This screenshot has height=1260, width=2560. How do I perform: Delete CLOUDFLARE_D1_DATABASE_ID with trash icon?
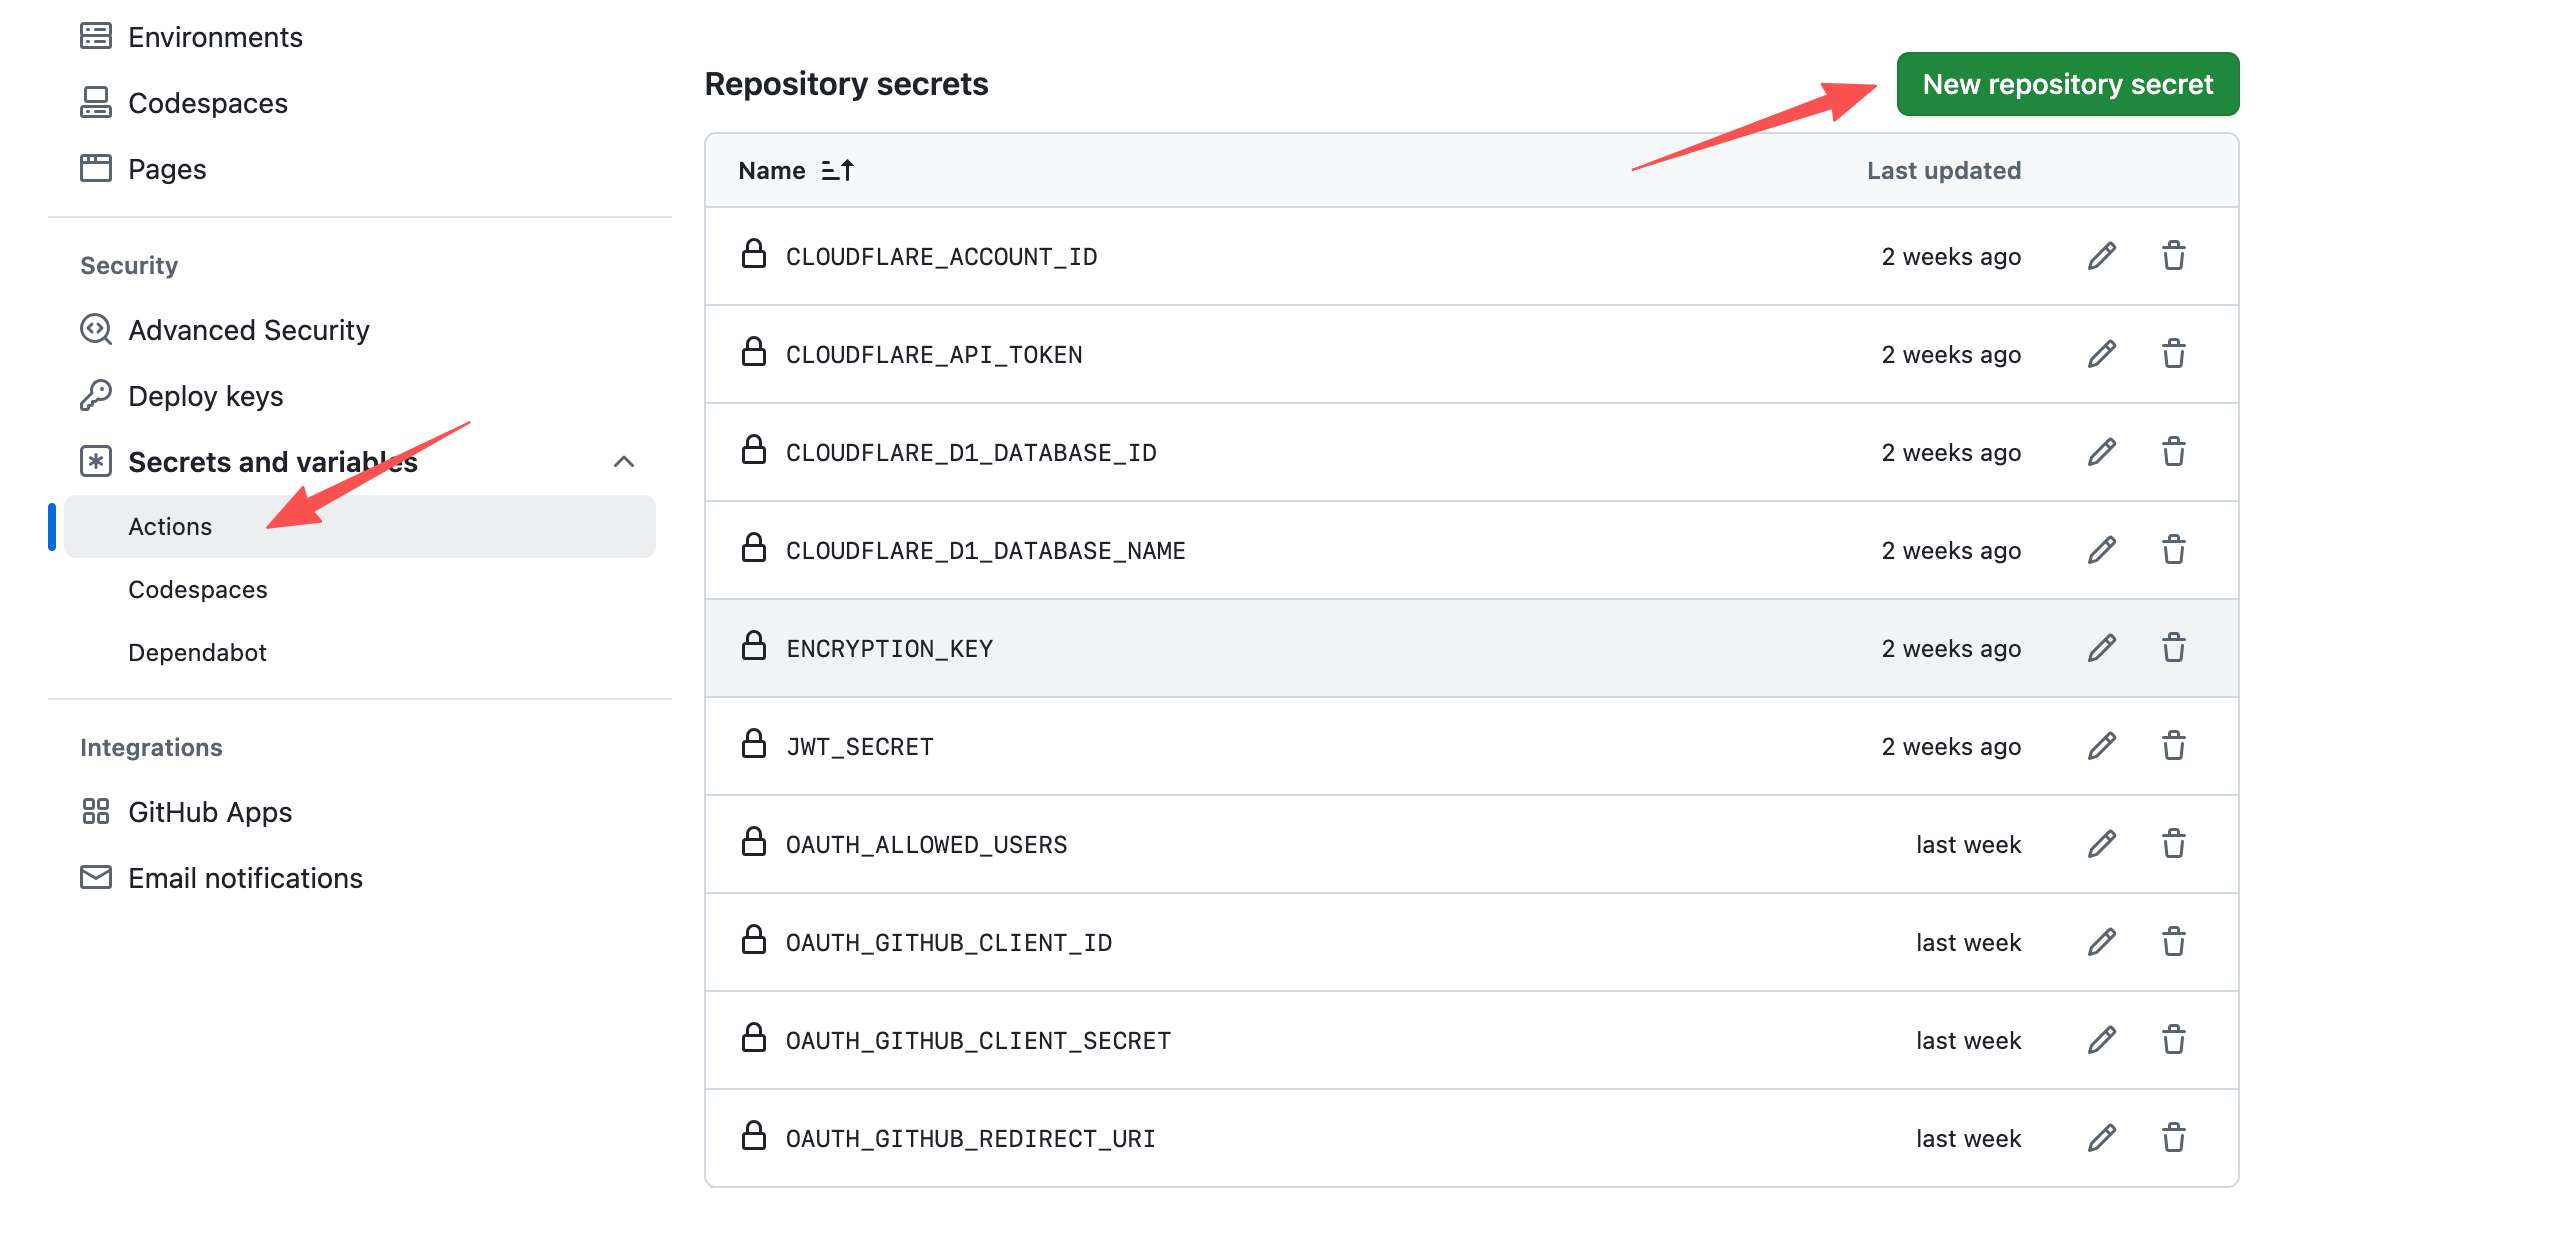click(2173, 452)
